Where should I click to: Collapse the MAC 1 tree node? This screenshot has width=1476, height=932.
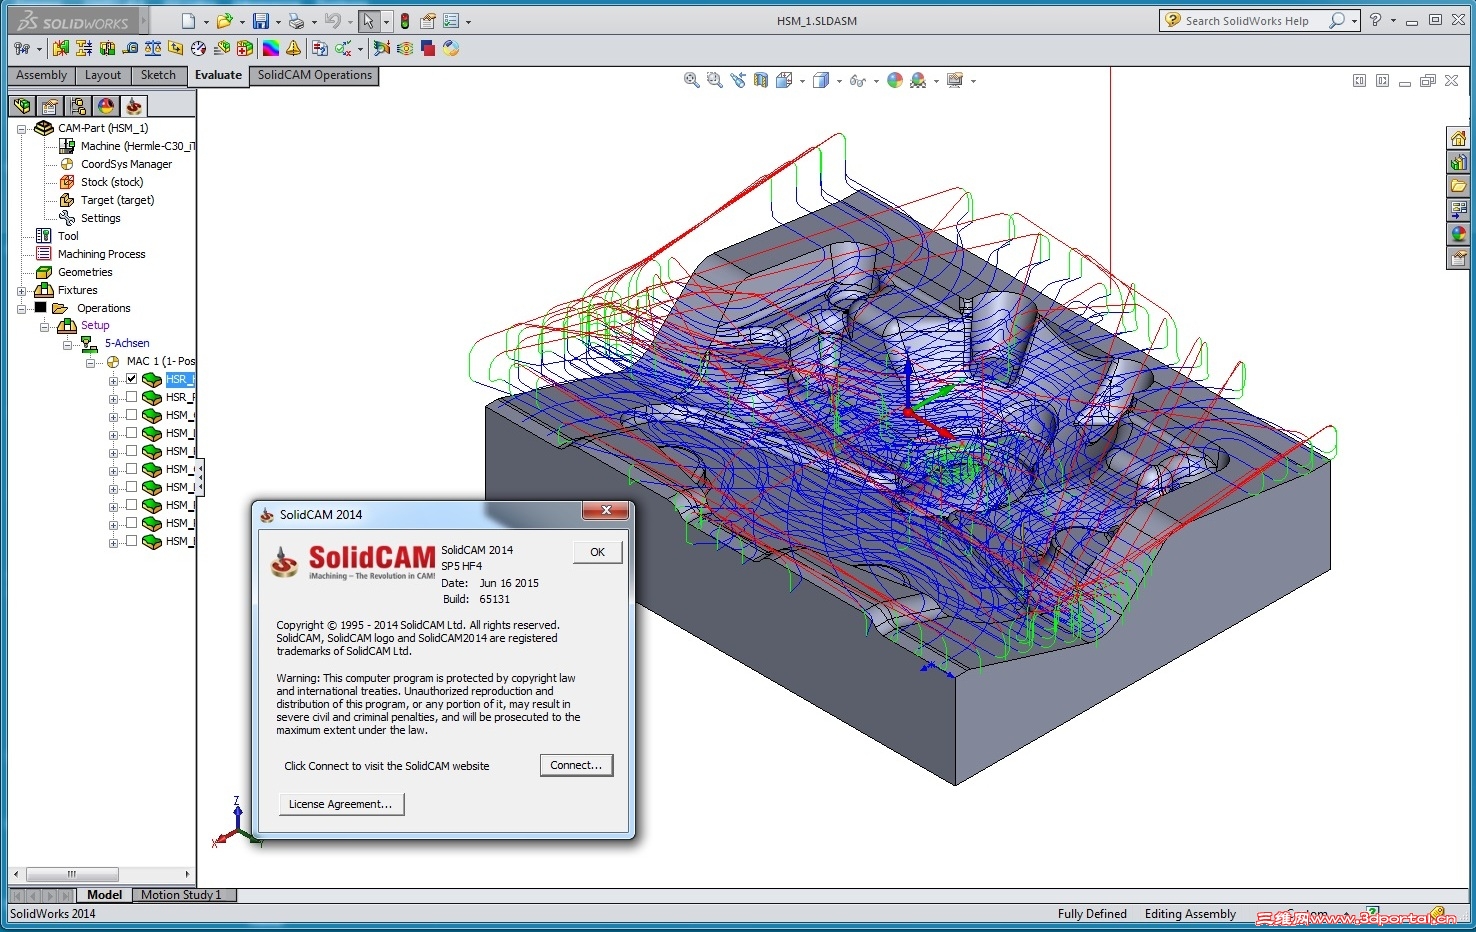(90, 363)
